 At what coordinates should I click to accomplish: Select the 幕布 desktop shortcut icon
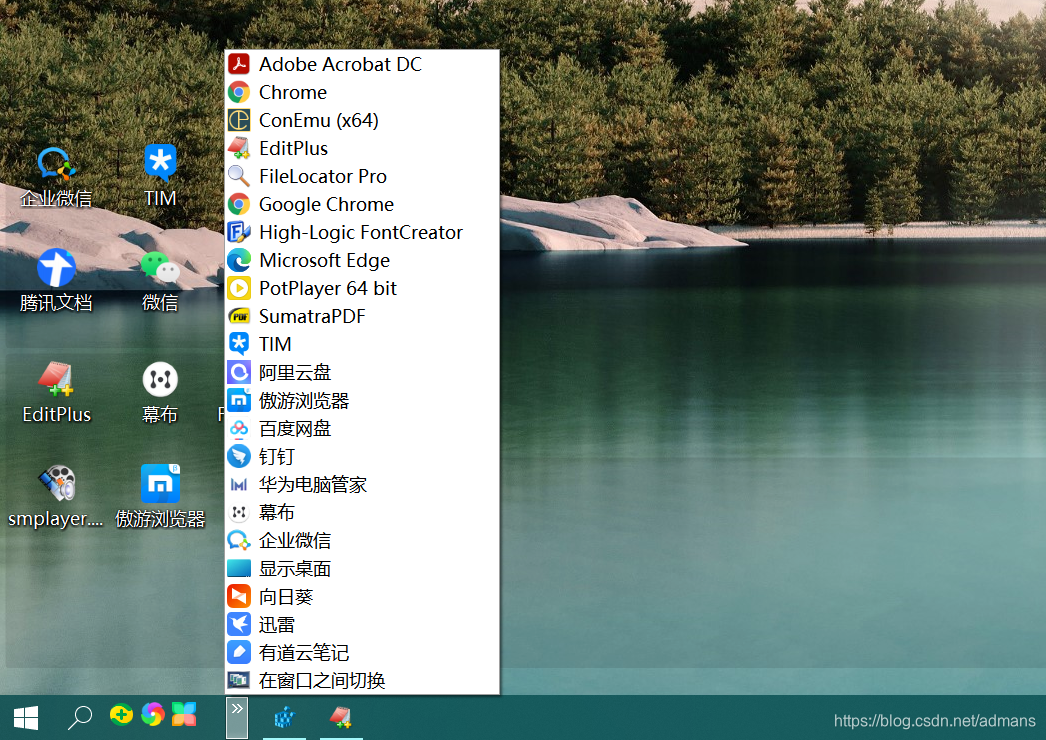point(160,393)
